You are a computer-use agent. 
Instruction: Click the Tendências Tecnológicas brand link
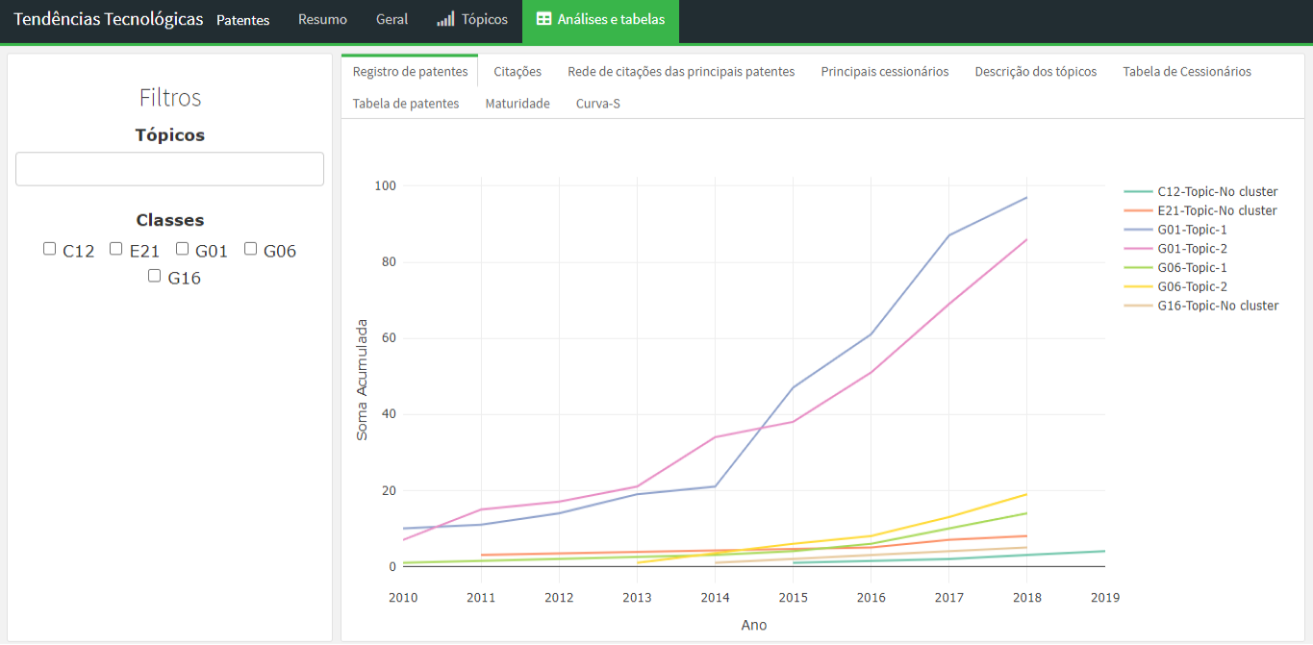[108, 20]
